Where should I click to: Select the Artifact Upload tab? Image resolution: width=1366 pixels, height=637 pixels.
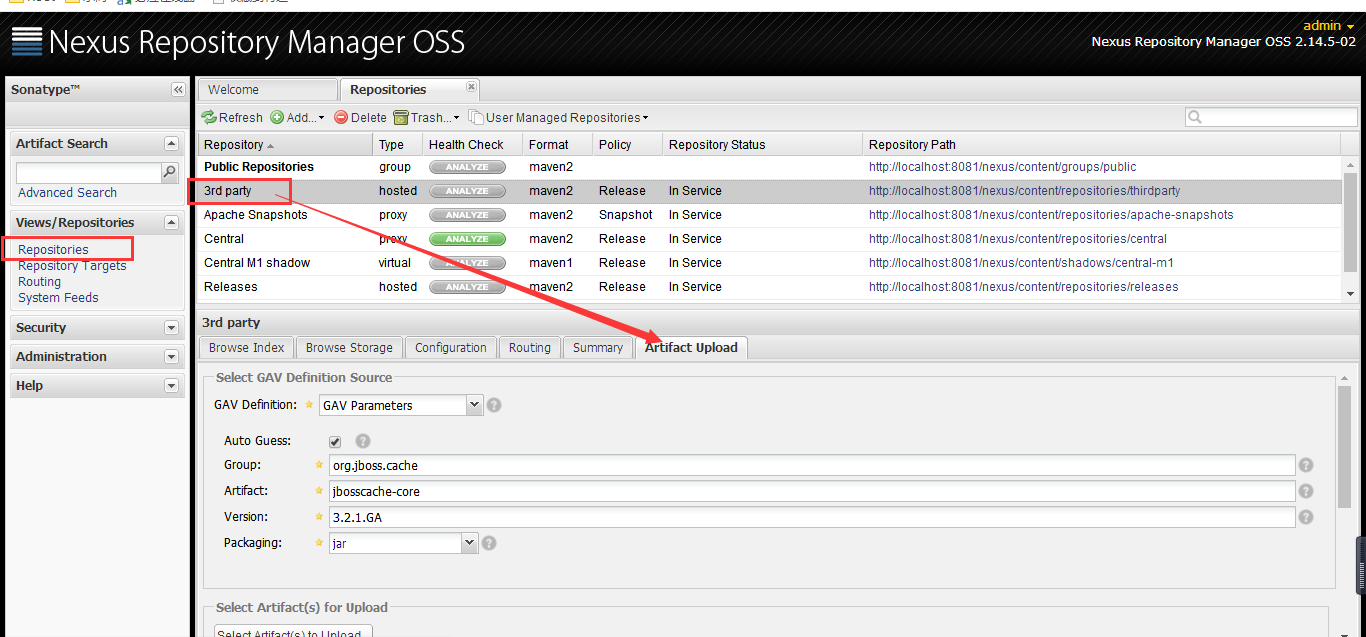pyautogui.click(x=691, y=348)
